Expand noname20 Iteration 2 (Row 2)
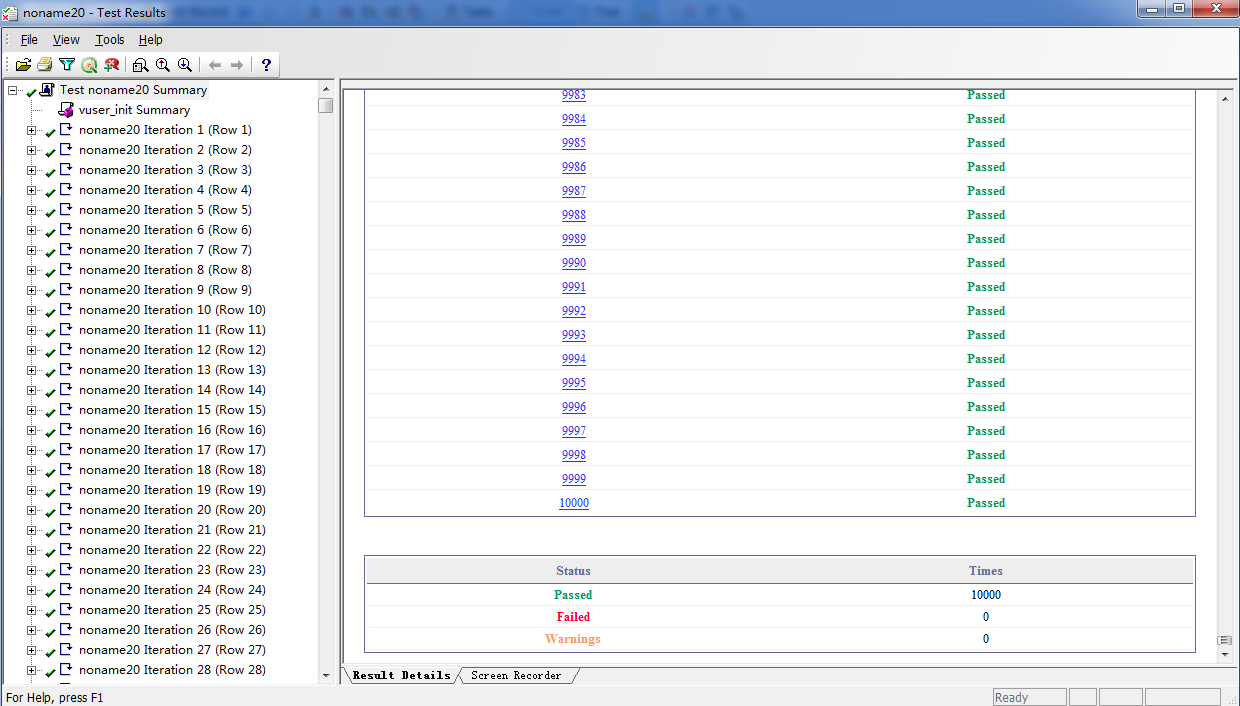 point(32,150)
